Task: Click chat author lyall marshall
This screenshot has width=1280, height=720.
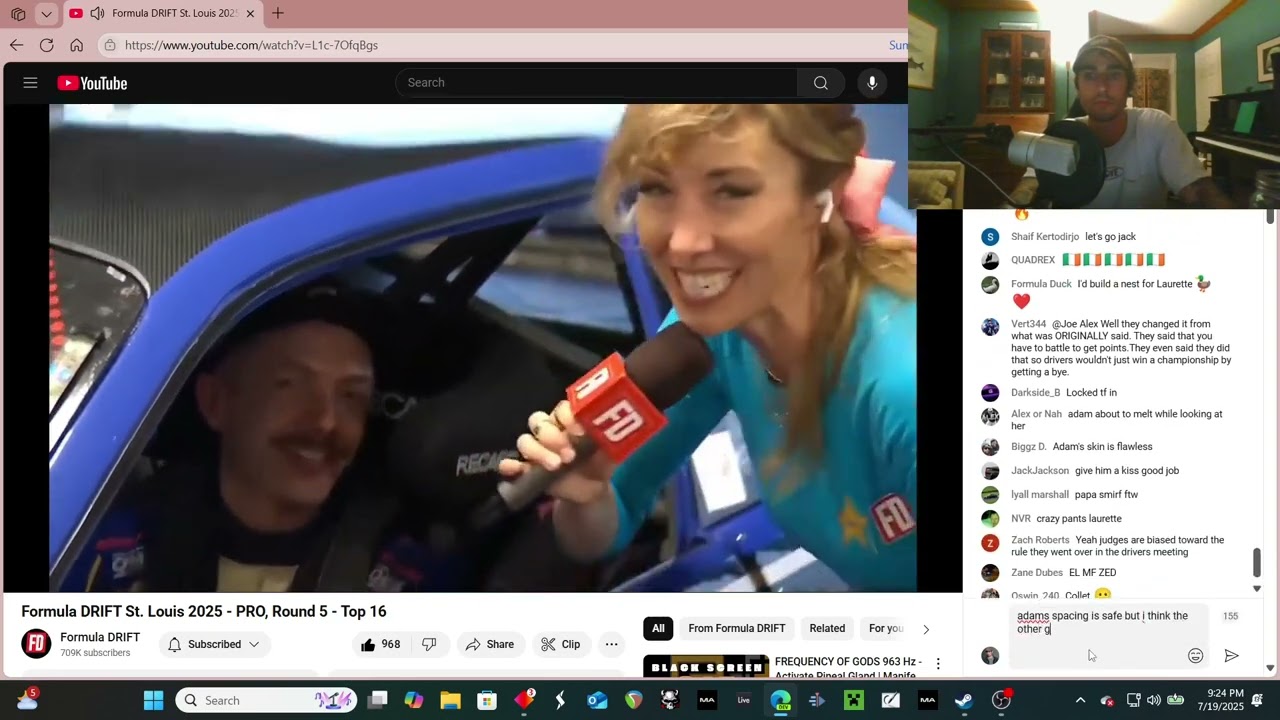Action: tap(1039, 494)
